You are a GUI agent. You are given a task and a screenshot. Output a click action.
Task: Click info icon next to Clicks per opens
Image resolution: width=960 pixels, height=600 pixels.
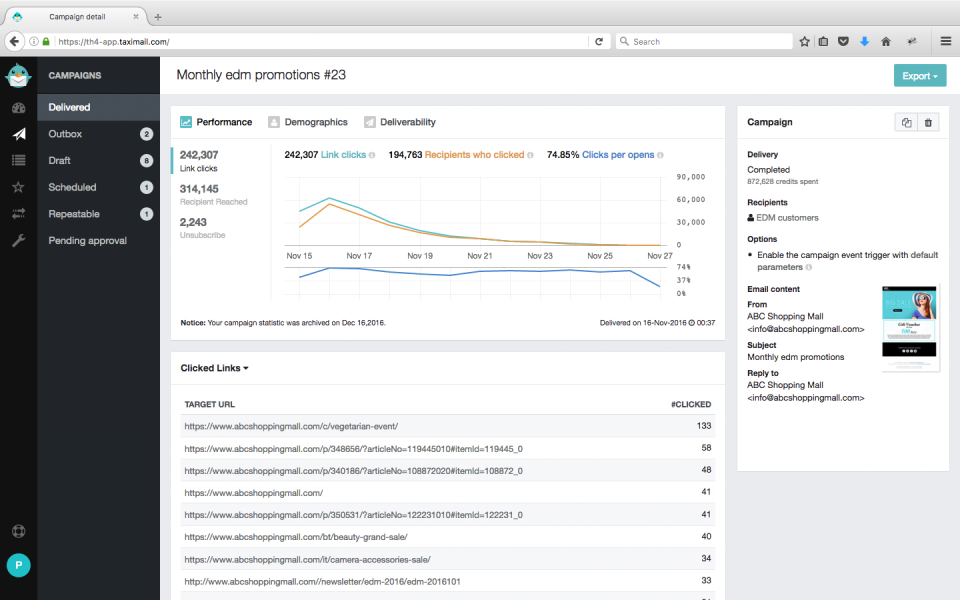coord(660,156)
